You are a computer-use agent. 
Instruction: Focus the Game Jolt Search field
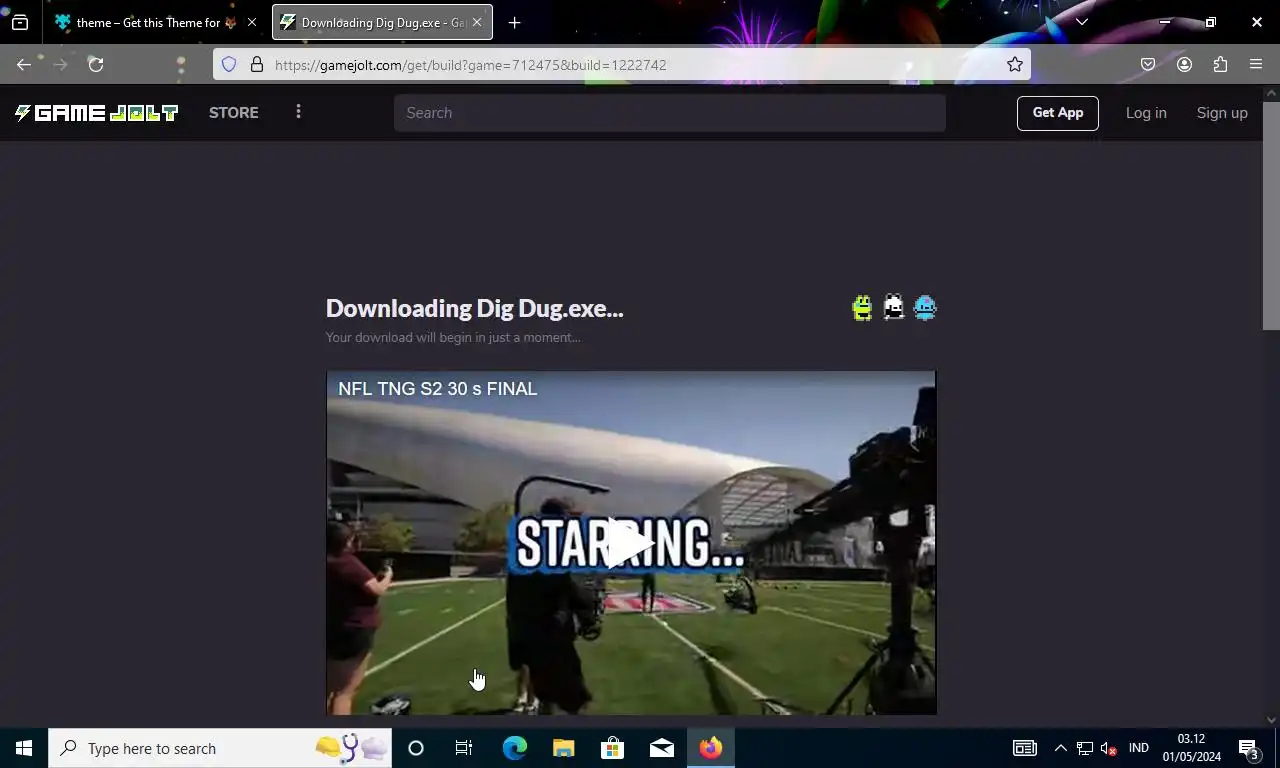(x=670, y=113)
